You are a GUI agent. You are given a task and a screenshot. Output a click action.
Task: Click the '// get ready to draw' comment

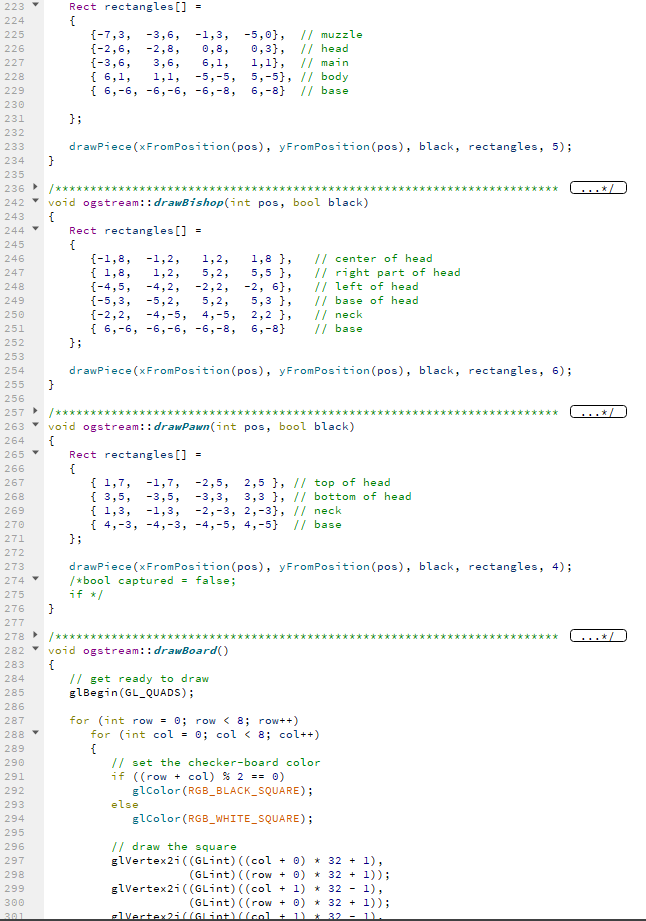pos(139,678)
